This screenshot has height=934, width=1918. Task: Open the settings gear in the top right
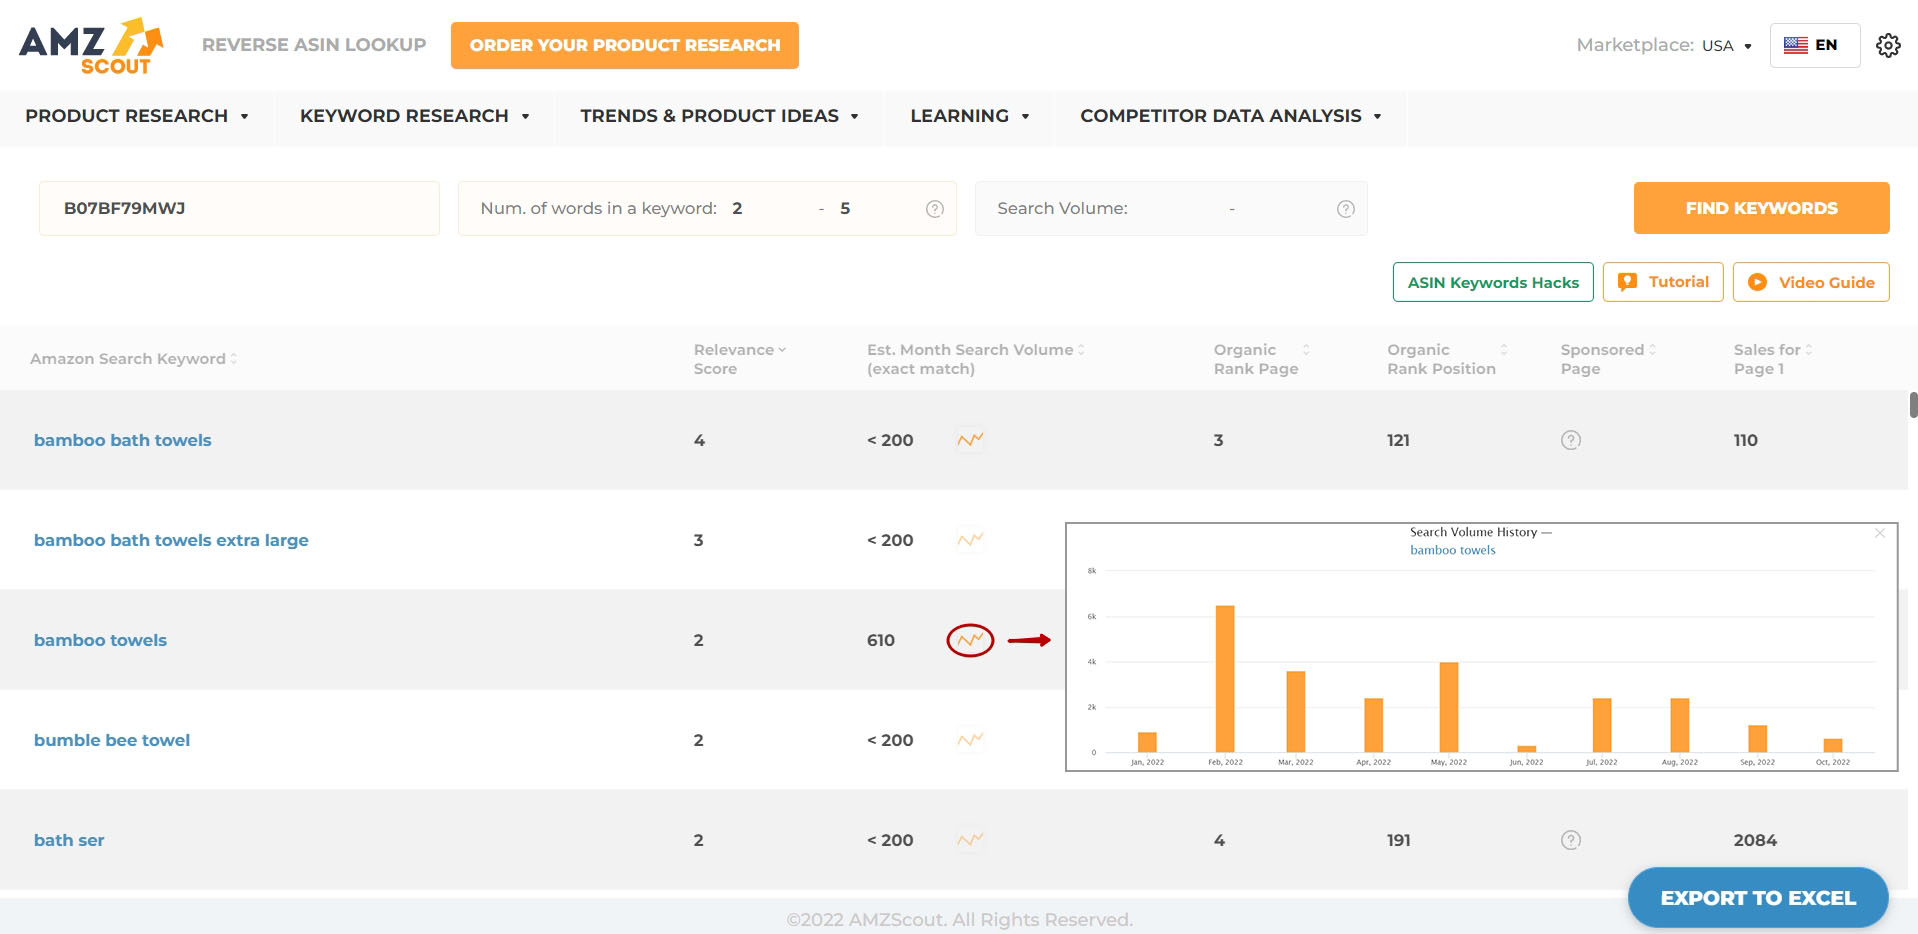tap(1888, 45)
